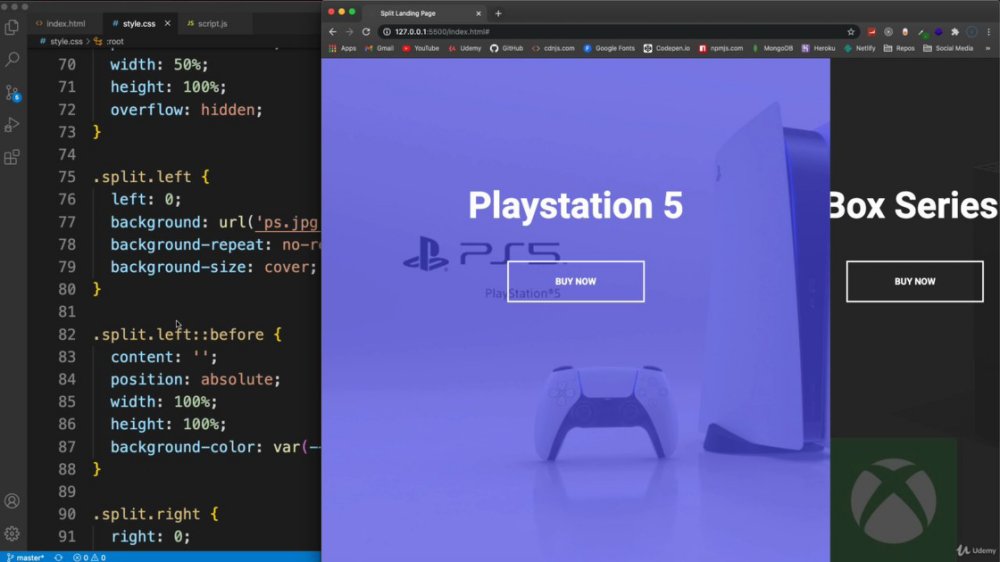Open the errors and warnings count
1000x562 pixels.
coord(89,558)
